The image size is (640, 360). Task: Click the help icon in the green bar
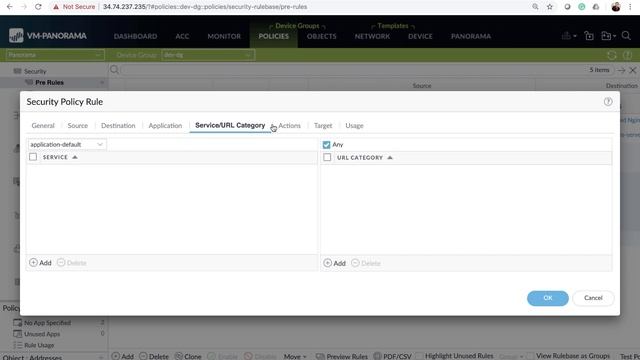(x=627, y=55)
